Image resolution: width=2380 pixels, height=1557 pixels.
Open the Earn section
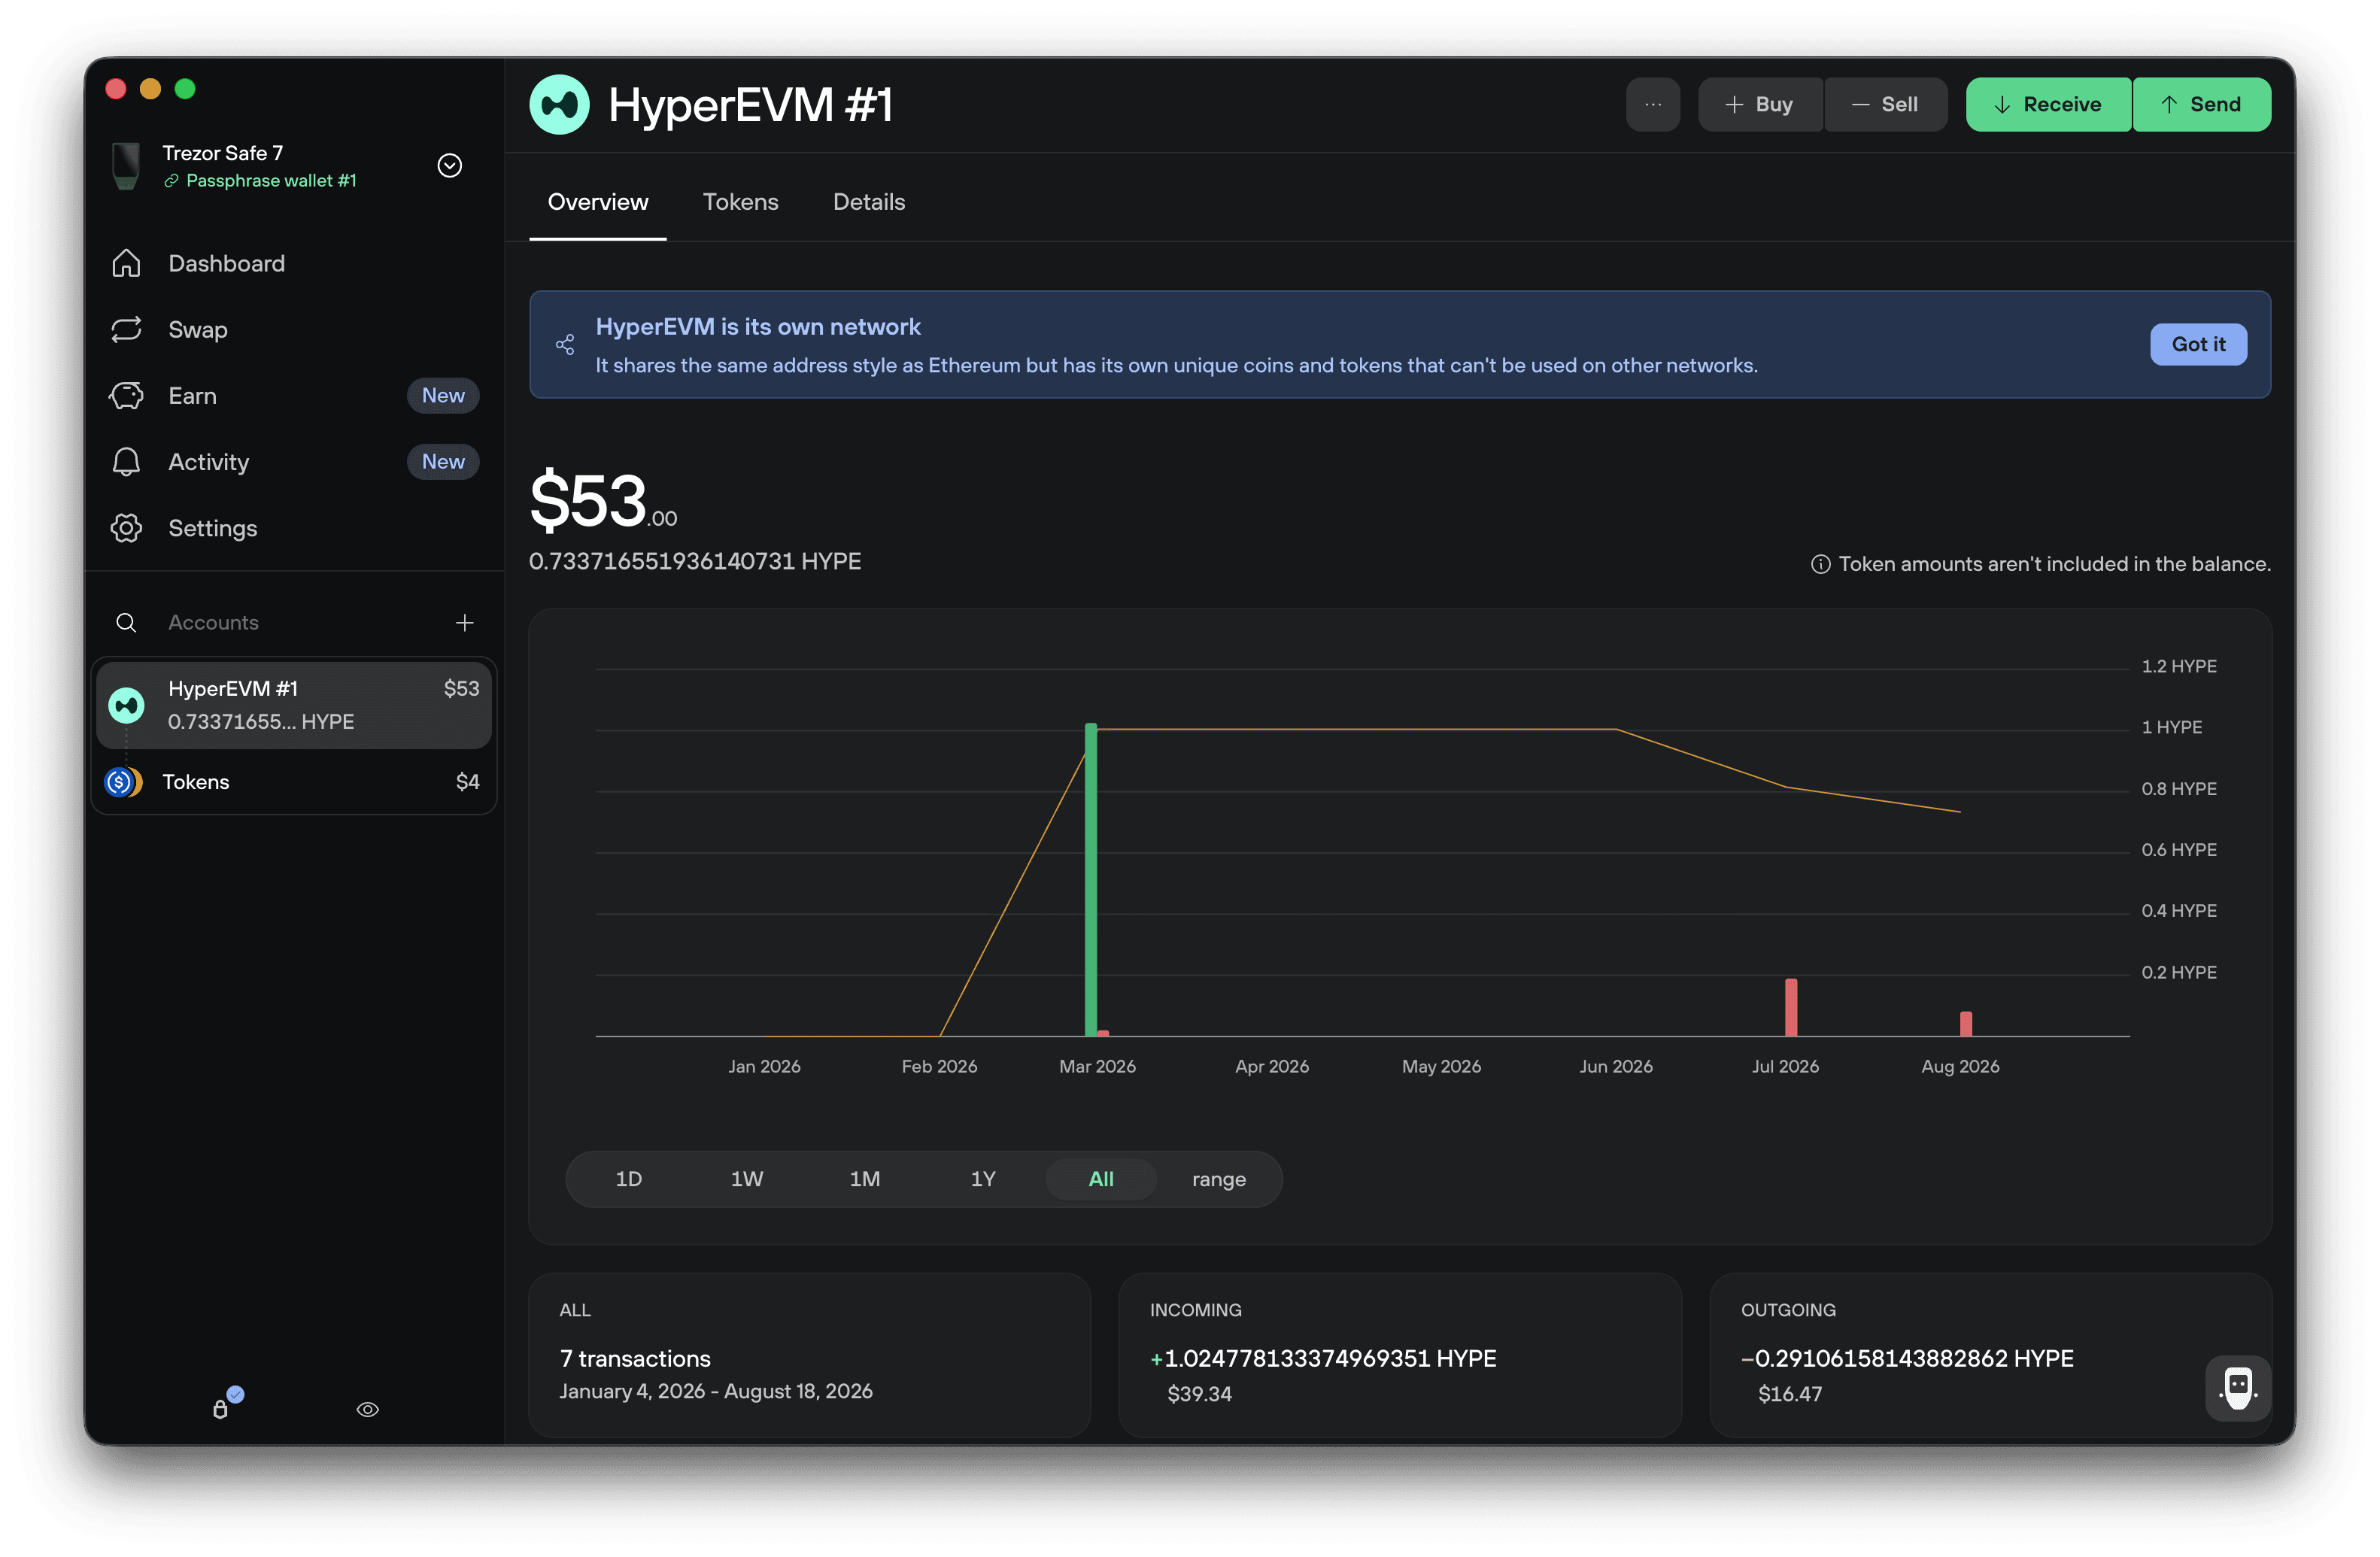(294, 395)
